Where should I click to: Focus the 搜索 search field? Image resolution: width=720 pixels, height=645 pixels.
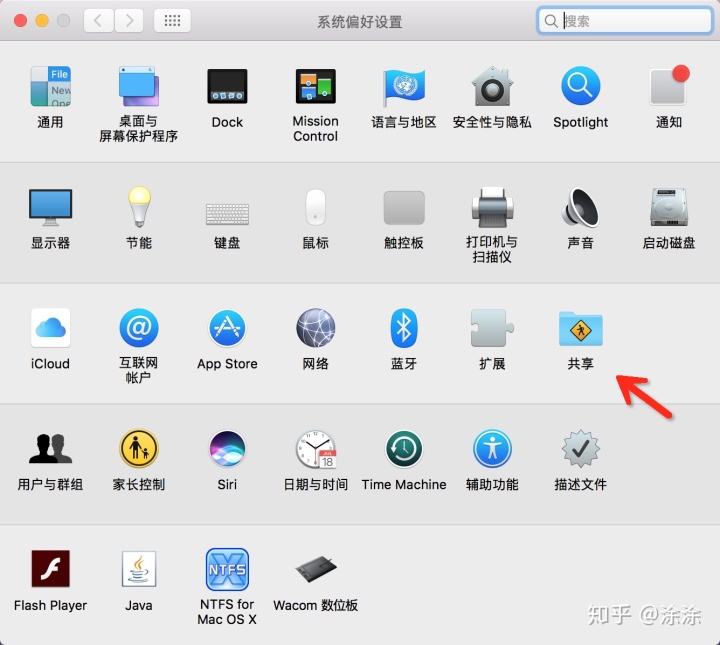click(624, 21)
